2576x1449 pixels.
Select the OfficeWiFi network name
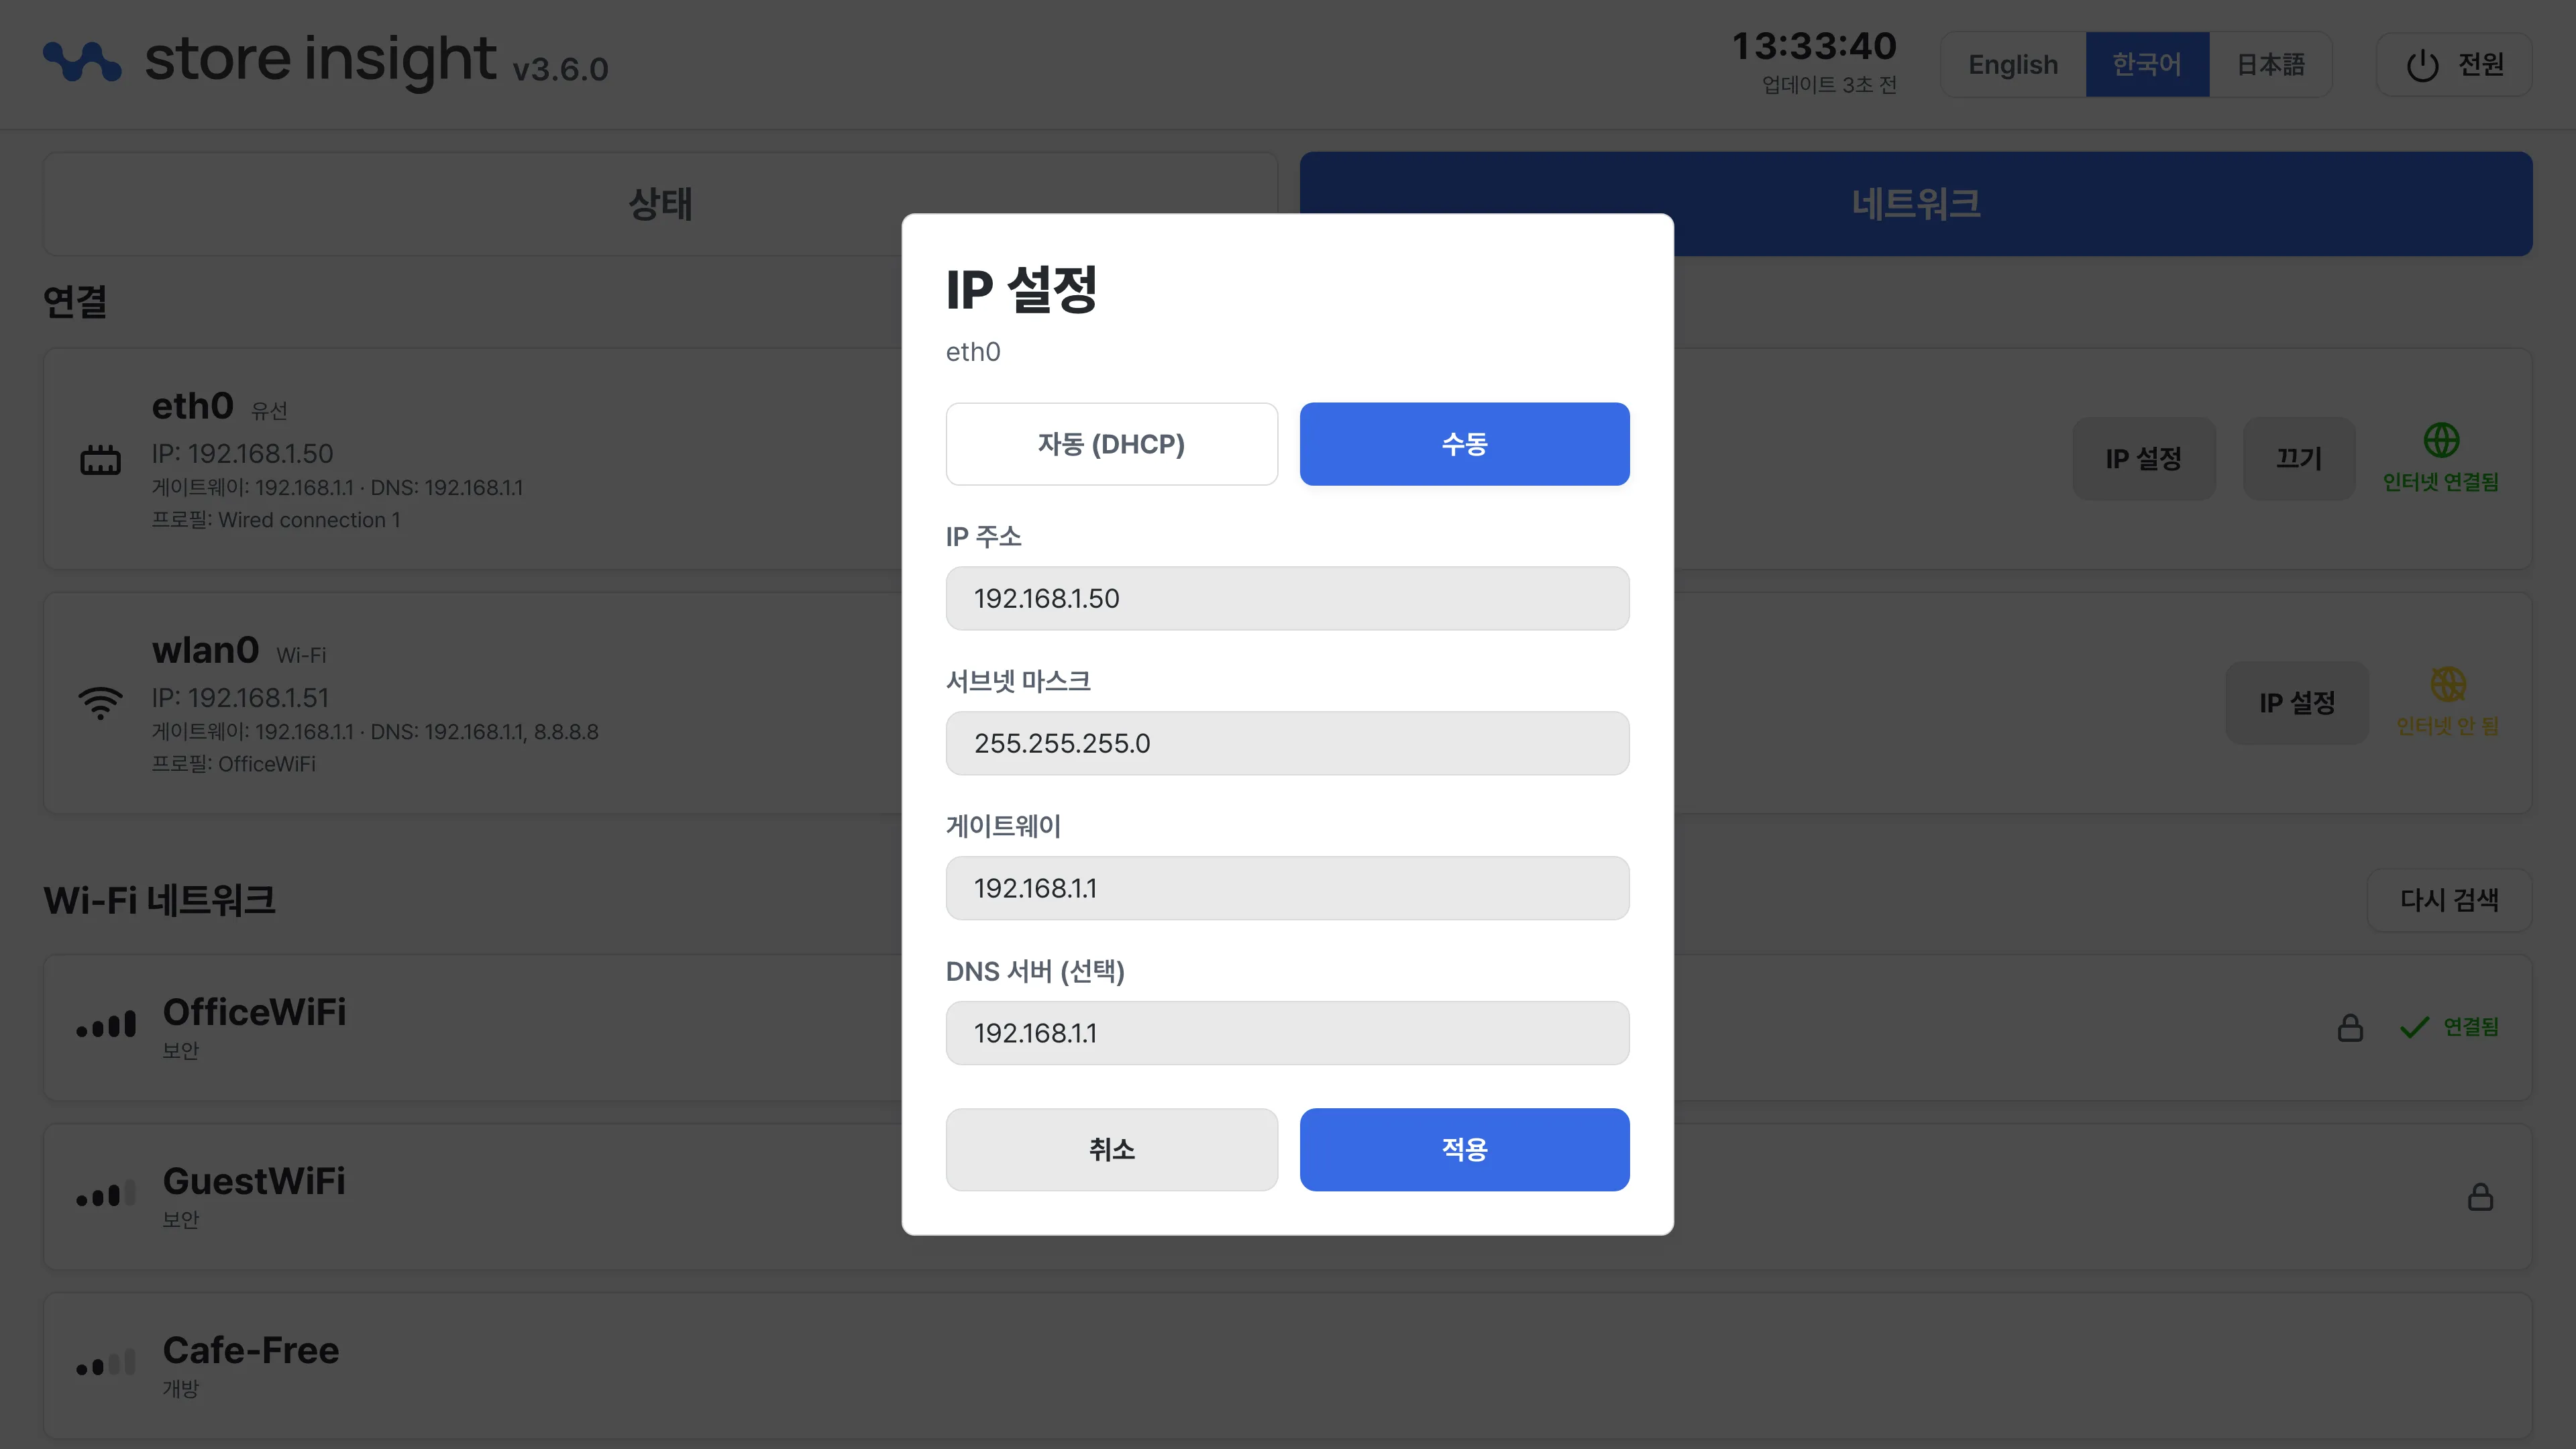[x=254, y=1012]
